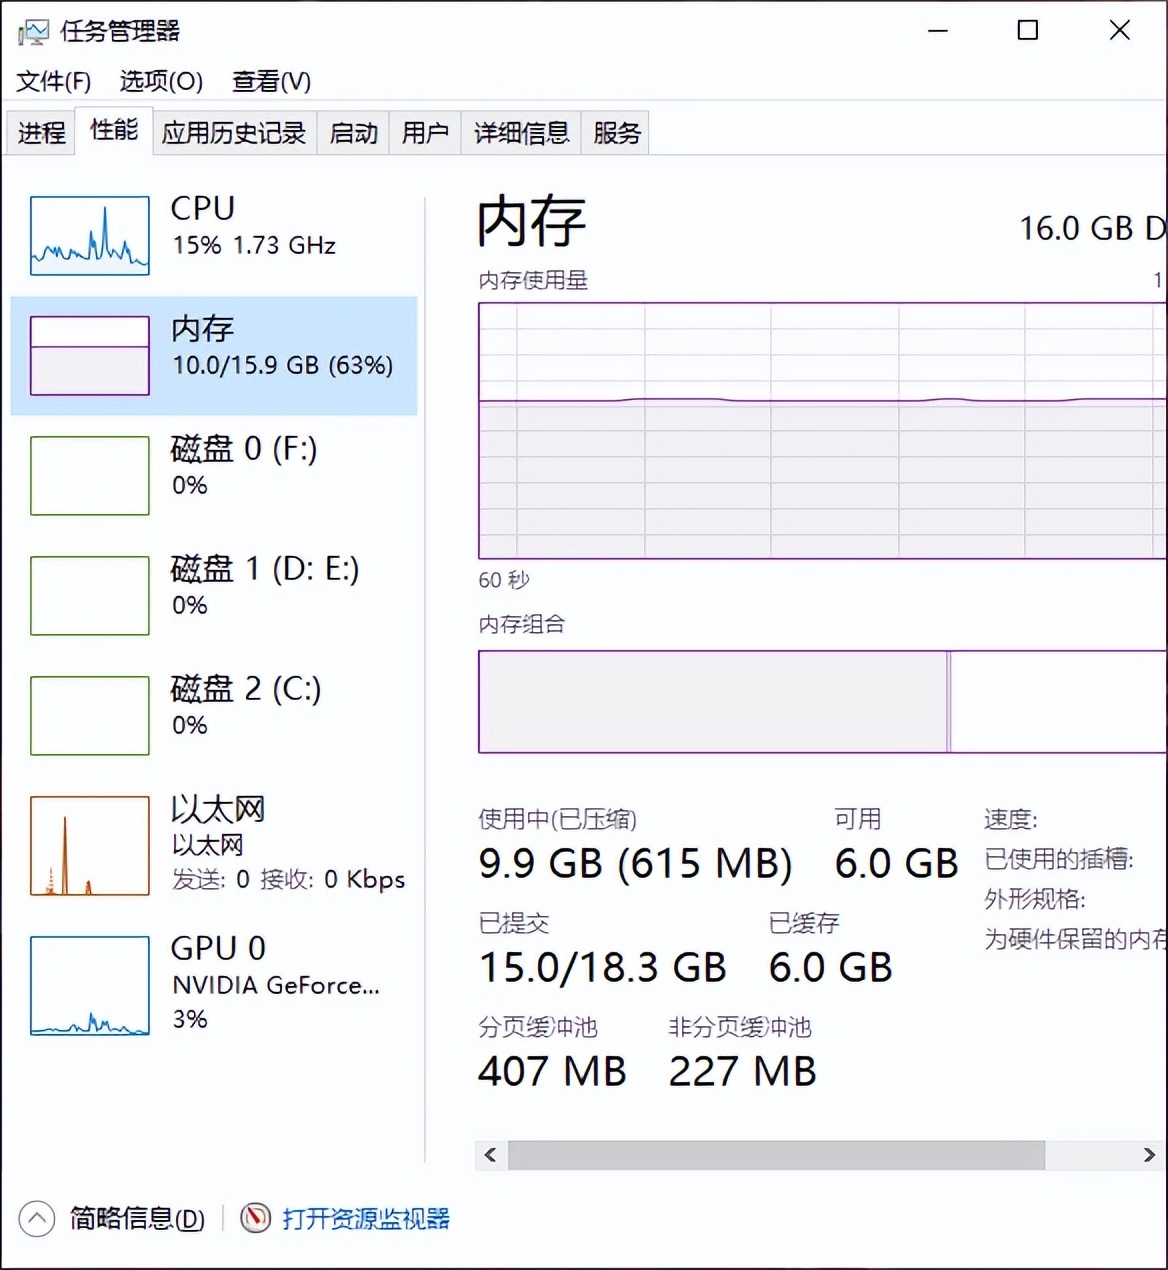Switch to the 启动 tab

click(354, 133)
